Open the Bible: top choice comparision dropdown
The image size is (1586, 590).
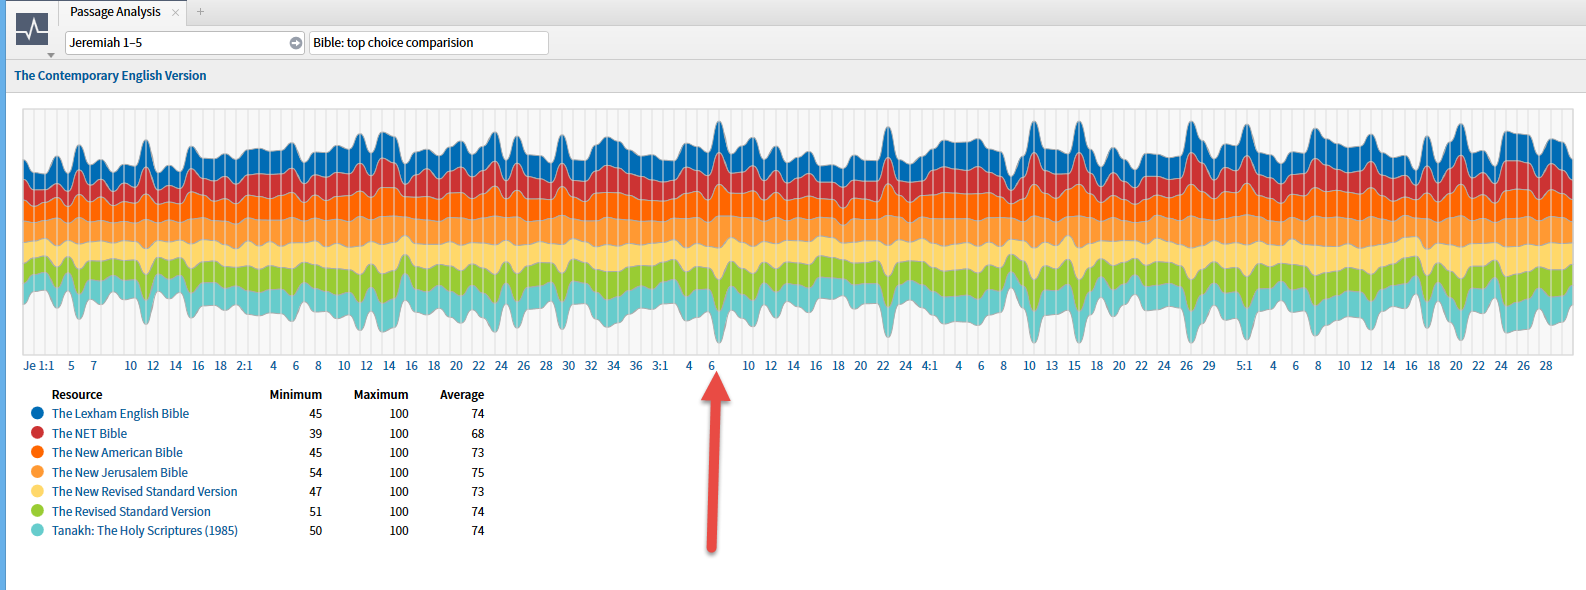click(429, 43)
